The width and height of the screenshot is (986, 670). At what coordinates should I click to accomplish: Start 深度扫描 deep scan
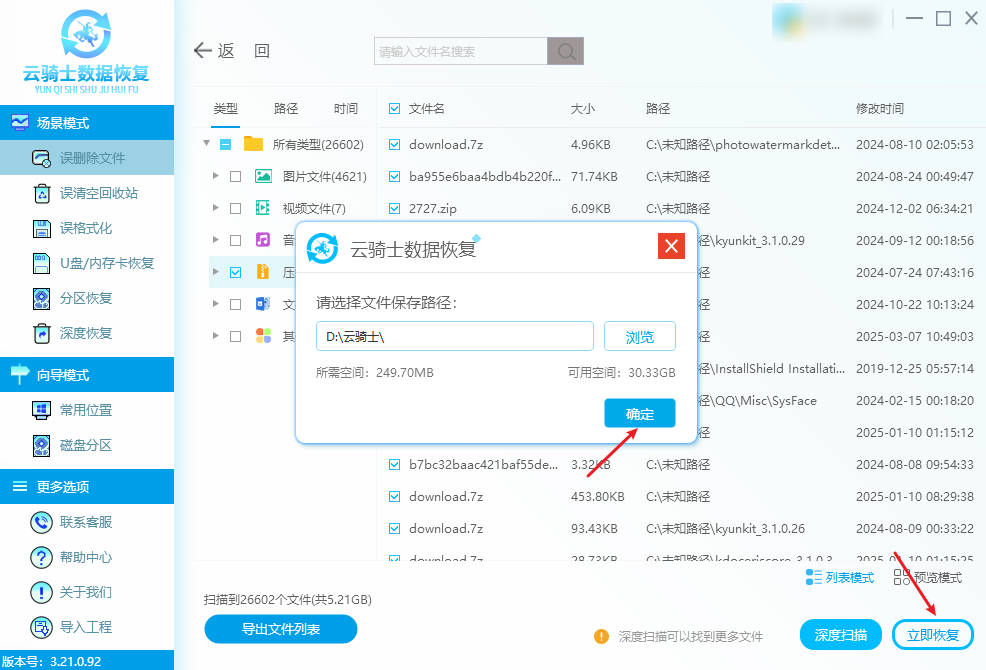coord(841,635)
